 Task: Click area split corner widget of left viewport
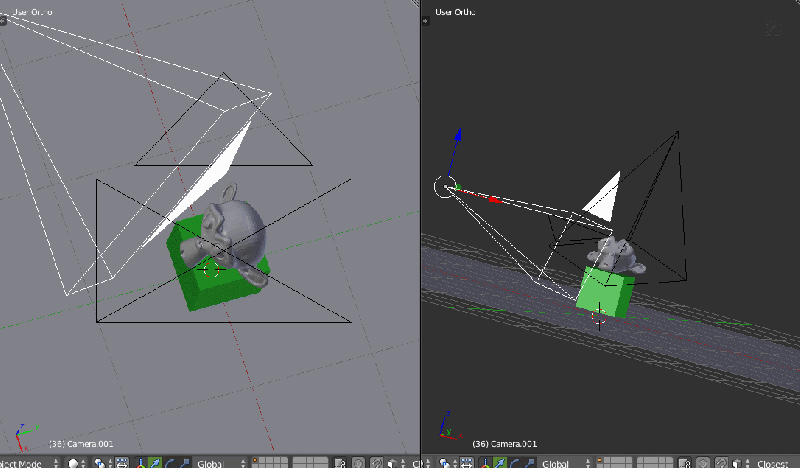416,3
